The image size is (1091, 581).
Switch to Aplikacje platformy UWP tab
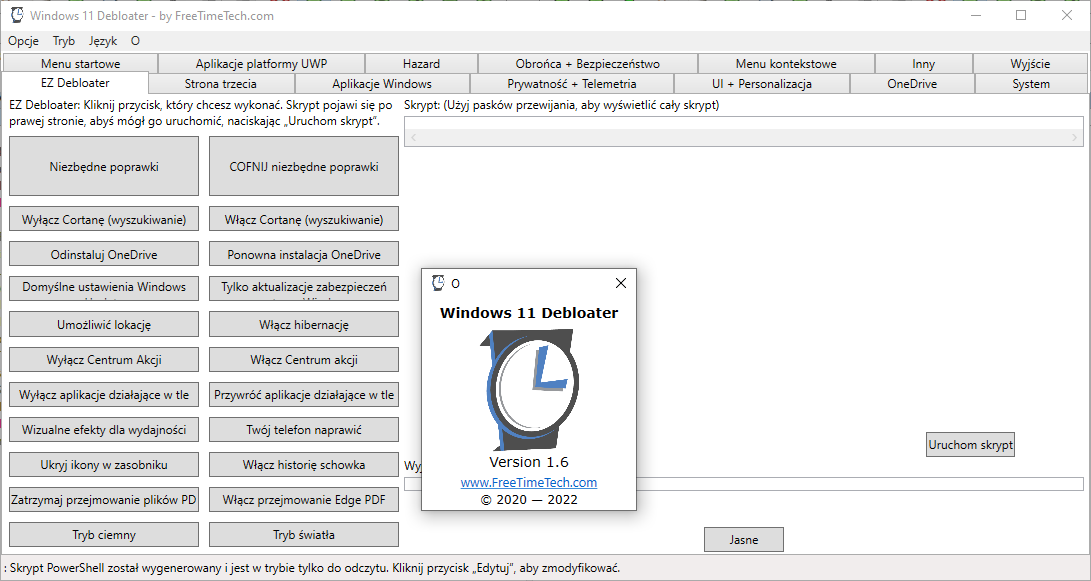pyautogui.click(x=262, y=63)
